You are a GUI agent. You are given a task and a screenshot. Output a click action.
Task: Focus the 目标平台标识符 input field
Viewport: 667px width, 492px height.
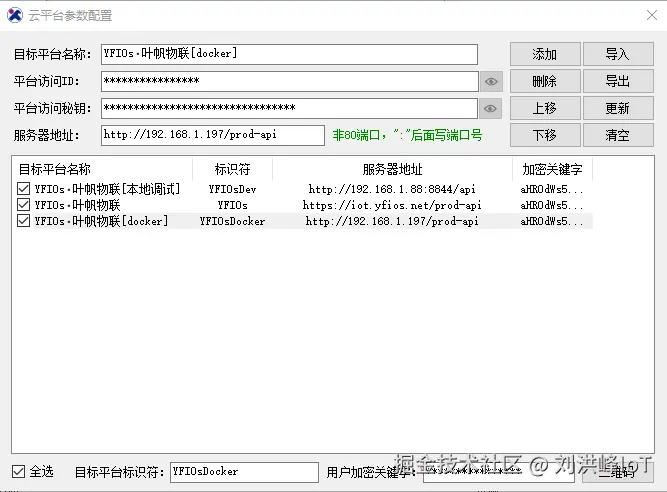[244, 472]
